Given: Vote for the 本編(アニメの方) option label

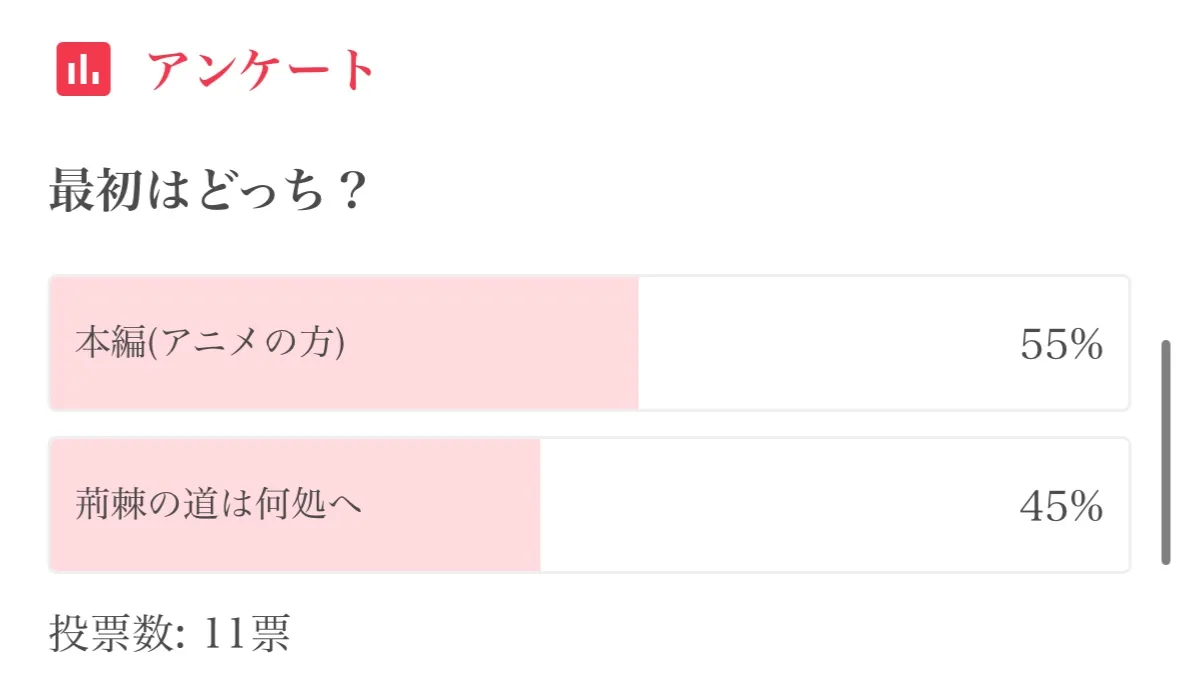Looking at the screenshot, I should click(x=210, y=343).
